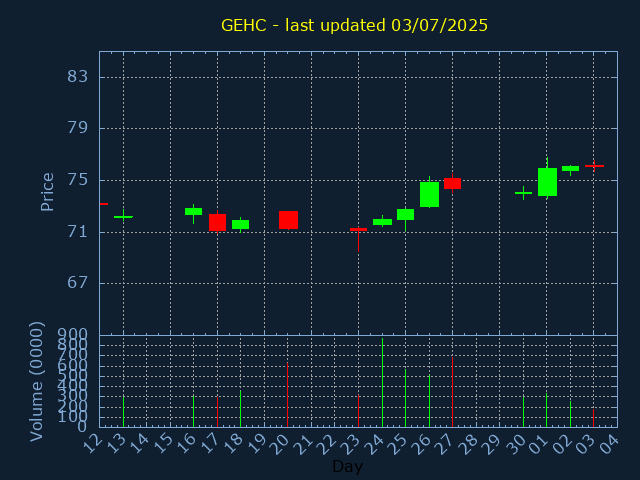Click the green candlestick for day 18
The image size is (640, 480).
coord(240,224)
